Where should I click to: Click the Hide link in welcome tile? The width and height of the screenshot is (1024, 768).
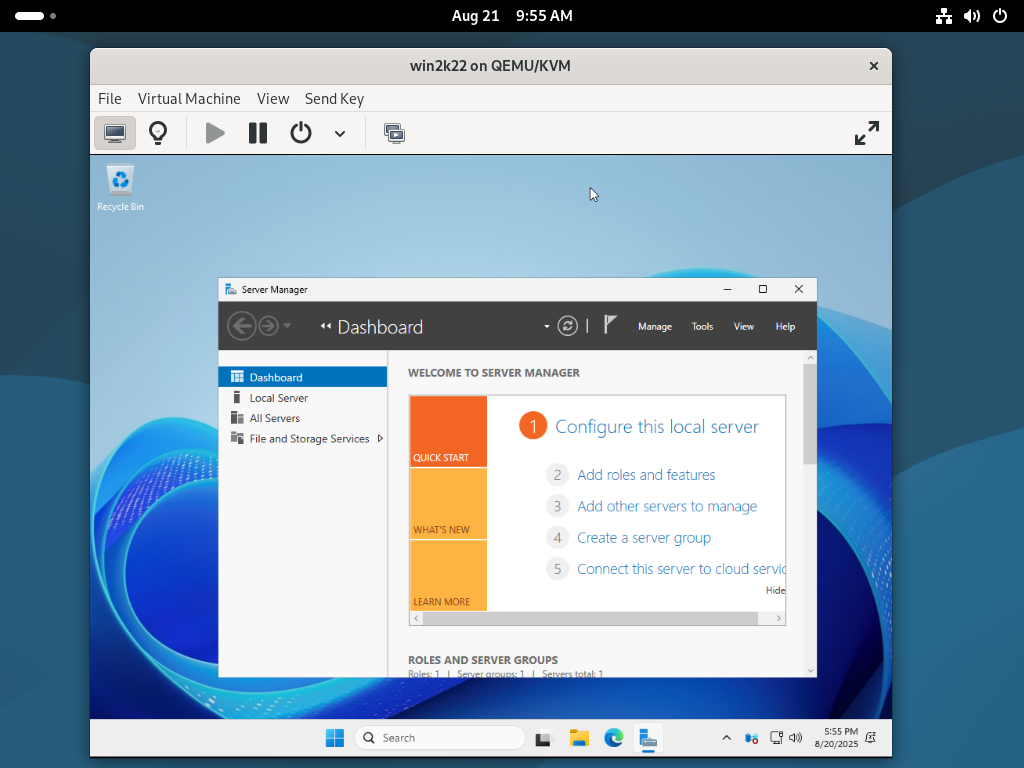coord(775,590)
